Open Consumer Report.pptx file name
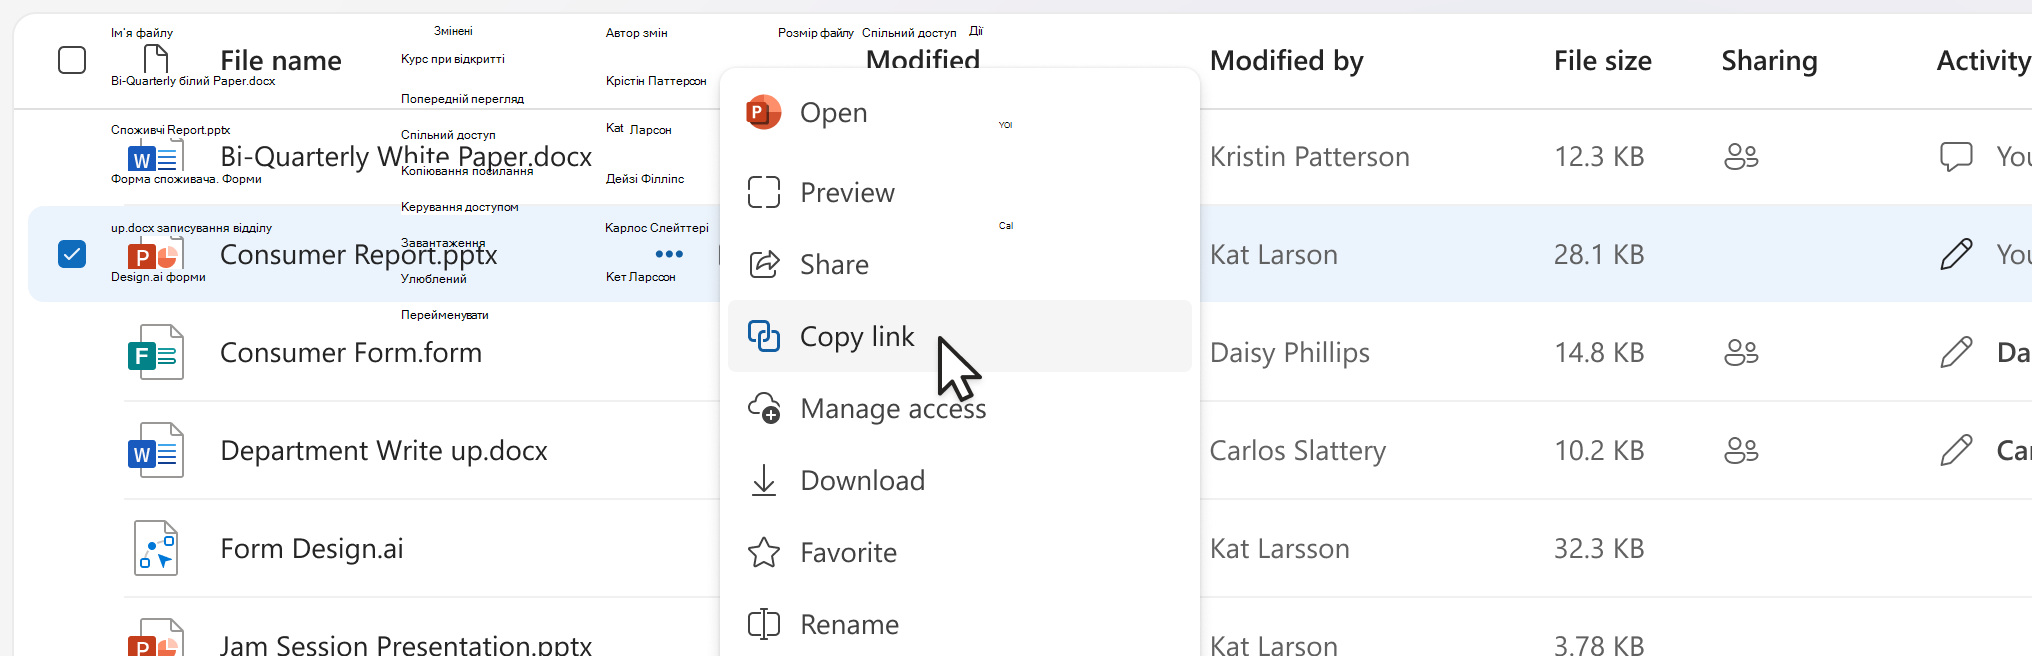2032x656 pixels. 359,255
